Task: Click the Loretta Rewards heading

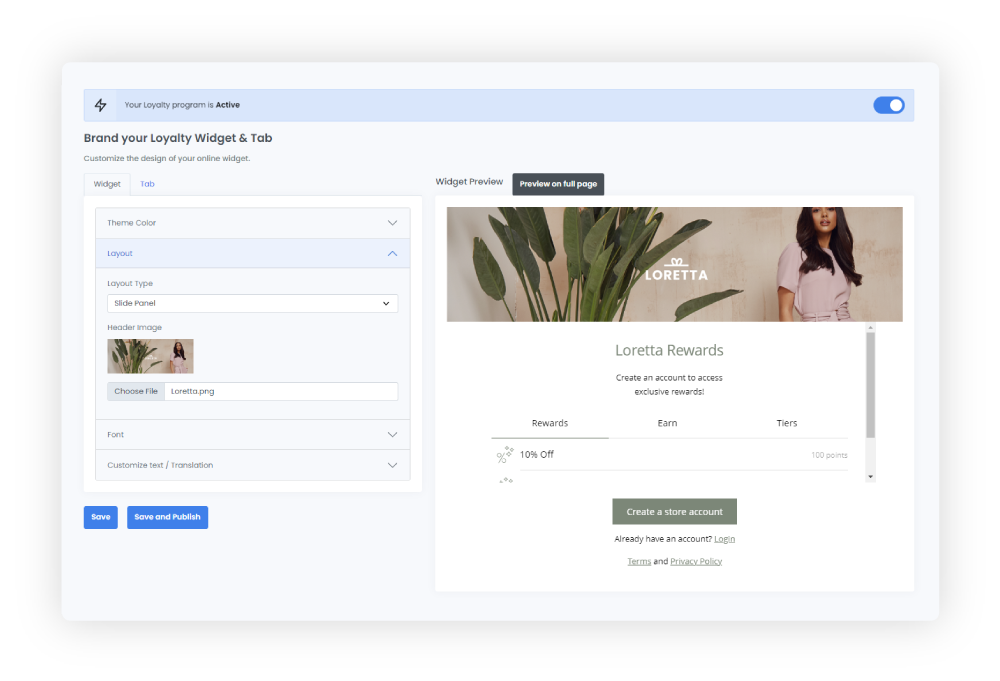Action: tap(669, 351)
